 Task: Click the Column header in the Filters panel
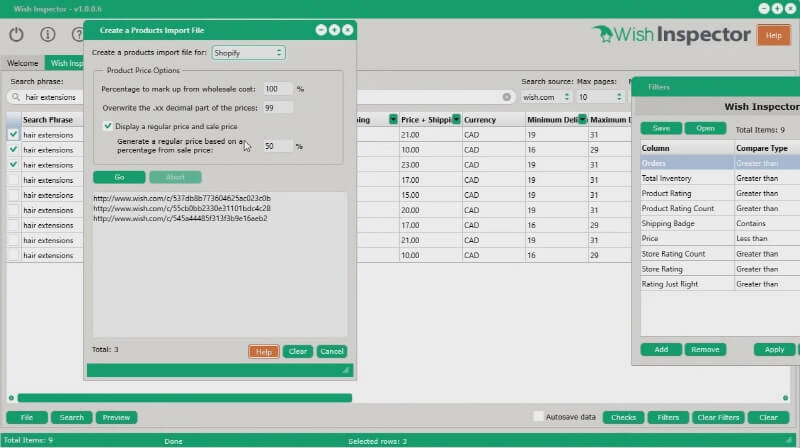[687, 148]
